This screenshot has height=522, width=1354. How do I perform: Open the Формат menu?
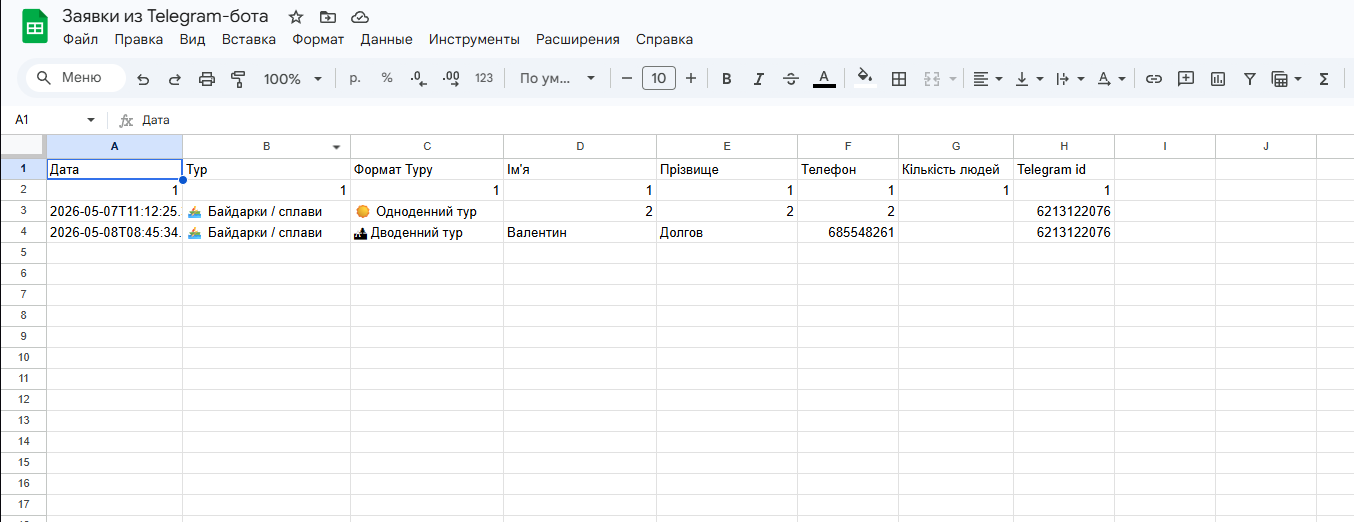point(318,39)
